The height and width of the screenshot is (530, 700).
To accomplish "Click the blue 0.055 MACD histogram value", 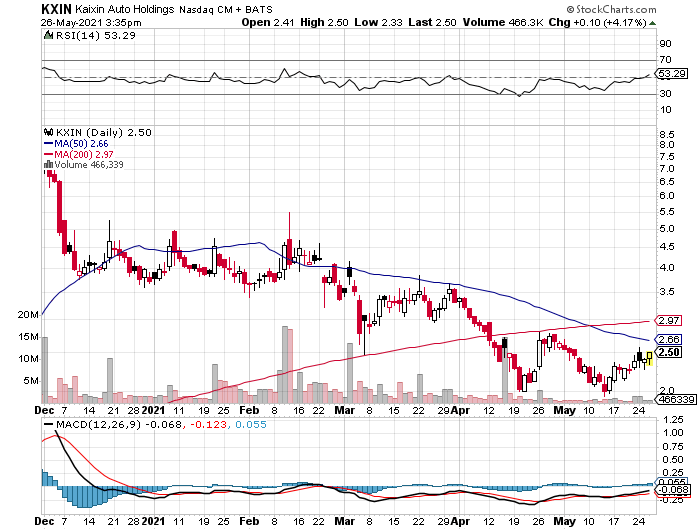I will (251, 425).
